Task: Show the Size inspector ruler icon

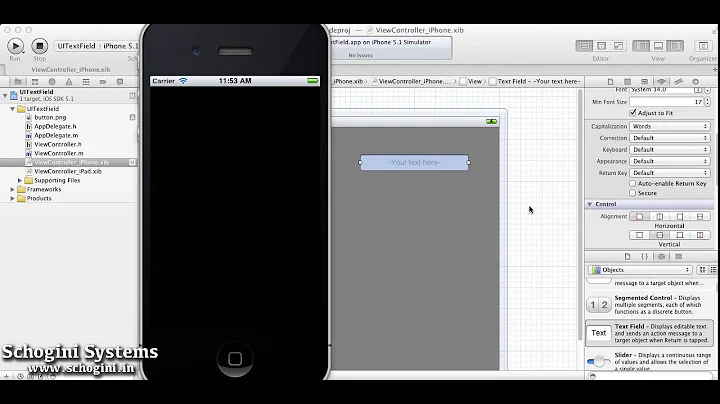Action: coord(678,82)
